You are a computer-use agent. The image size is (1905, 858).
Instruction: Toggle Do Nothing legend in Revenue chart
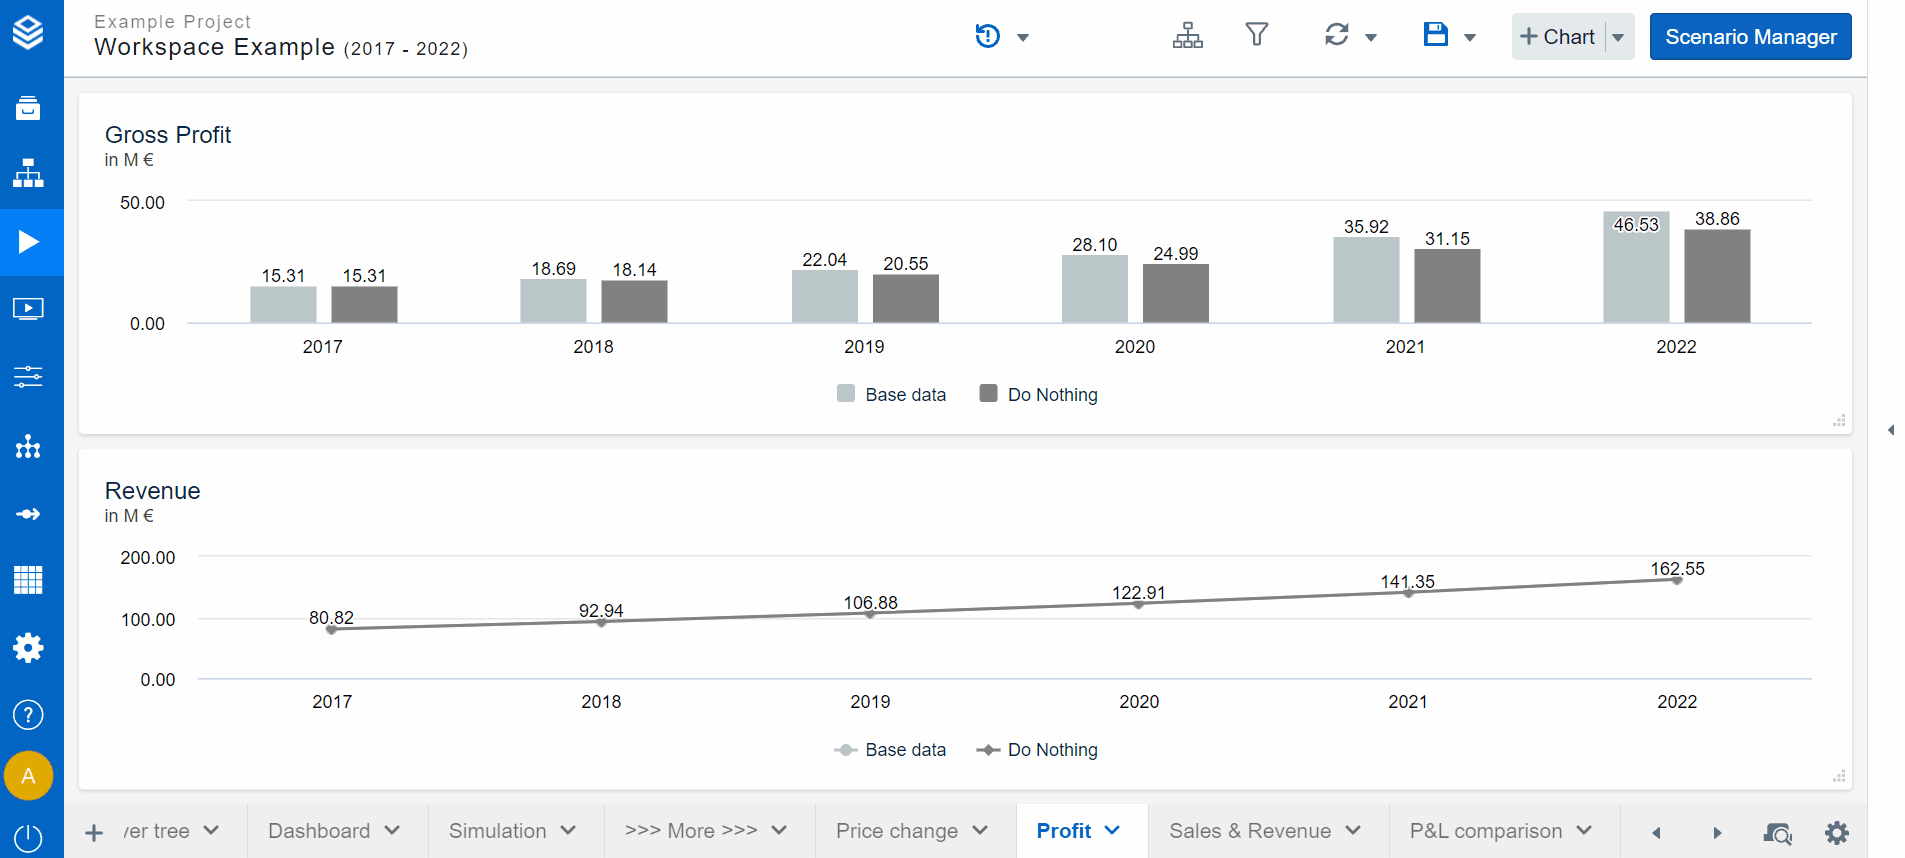click(x=1038, y=750)
